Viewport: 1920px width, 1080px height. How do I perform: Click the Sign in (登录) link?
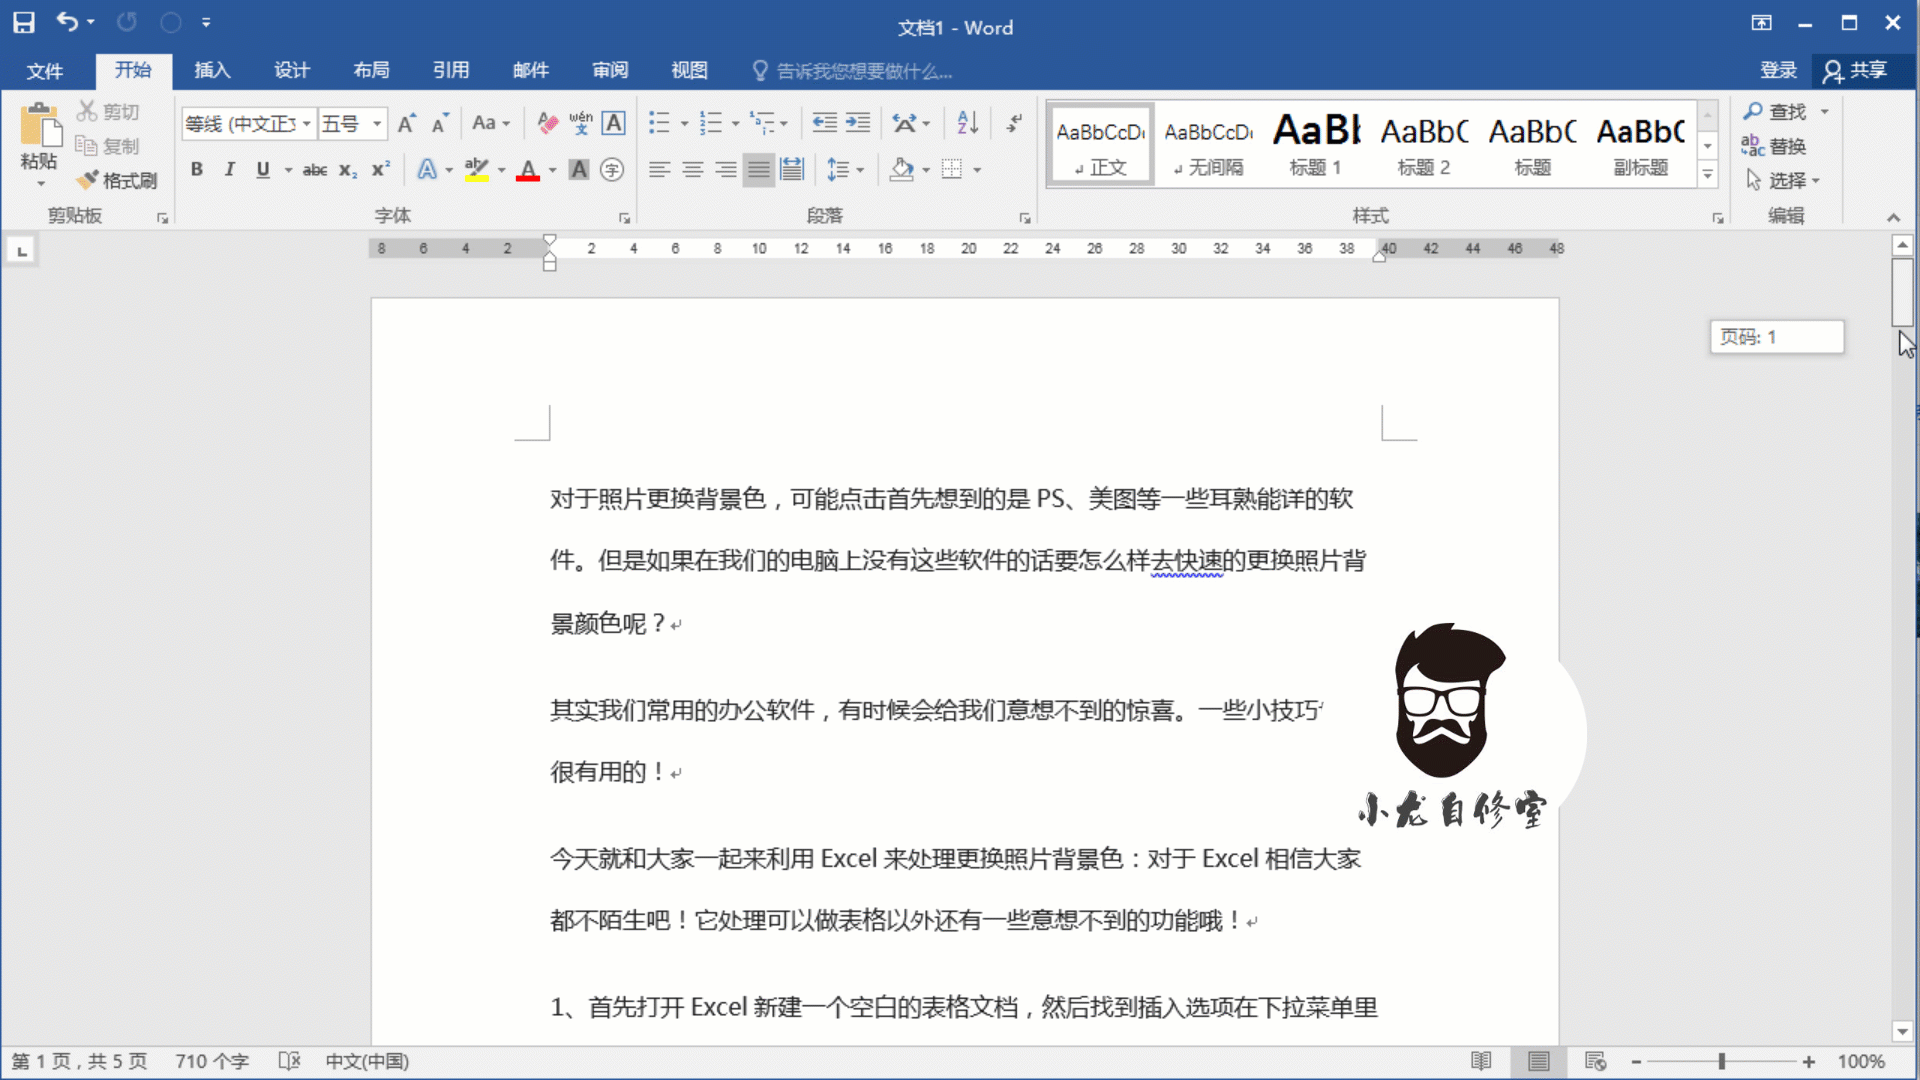pos(1778,70)
